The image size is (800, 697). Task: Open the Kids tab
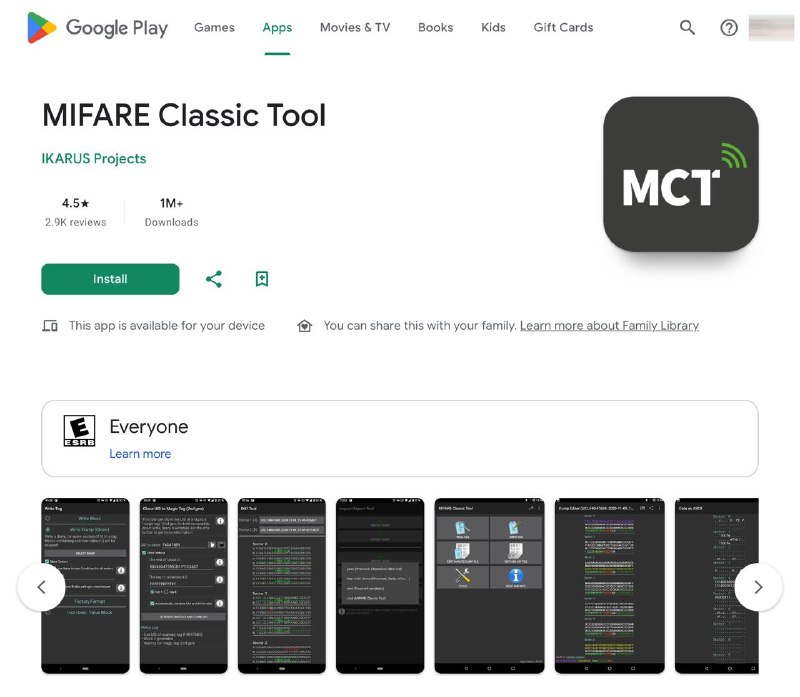[x=493, y=28]
